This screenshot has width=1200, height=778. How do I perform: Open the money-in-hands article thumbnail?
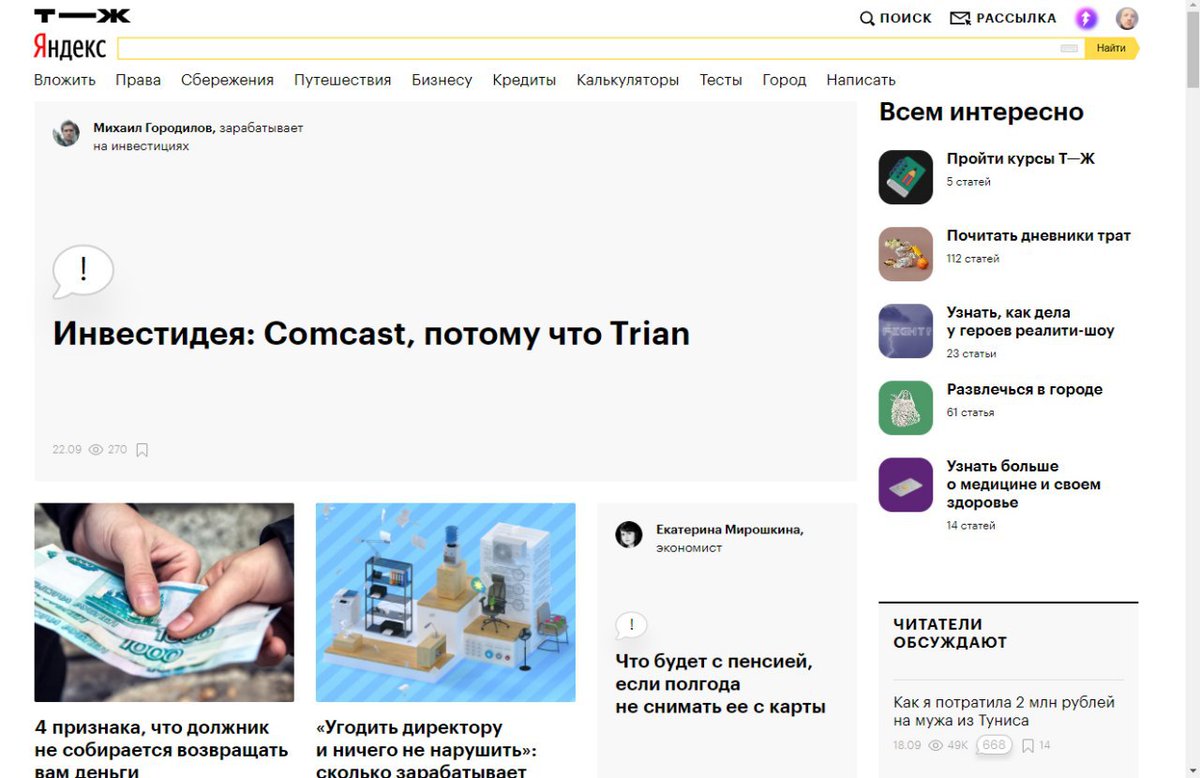point(164,602)
